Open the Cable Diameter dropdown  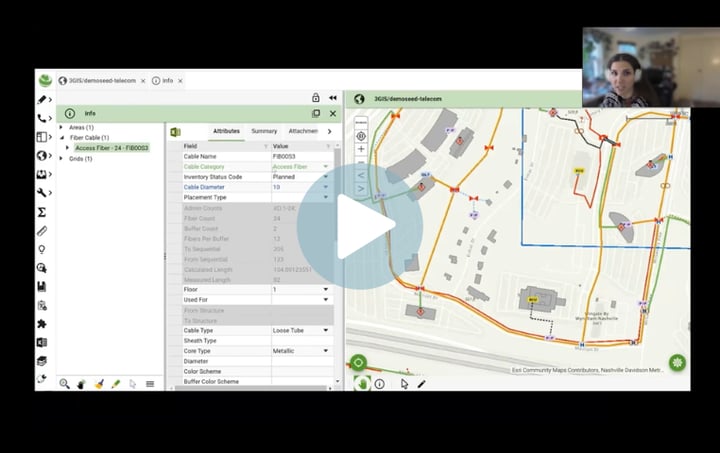(x=326, y=187)
